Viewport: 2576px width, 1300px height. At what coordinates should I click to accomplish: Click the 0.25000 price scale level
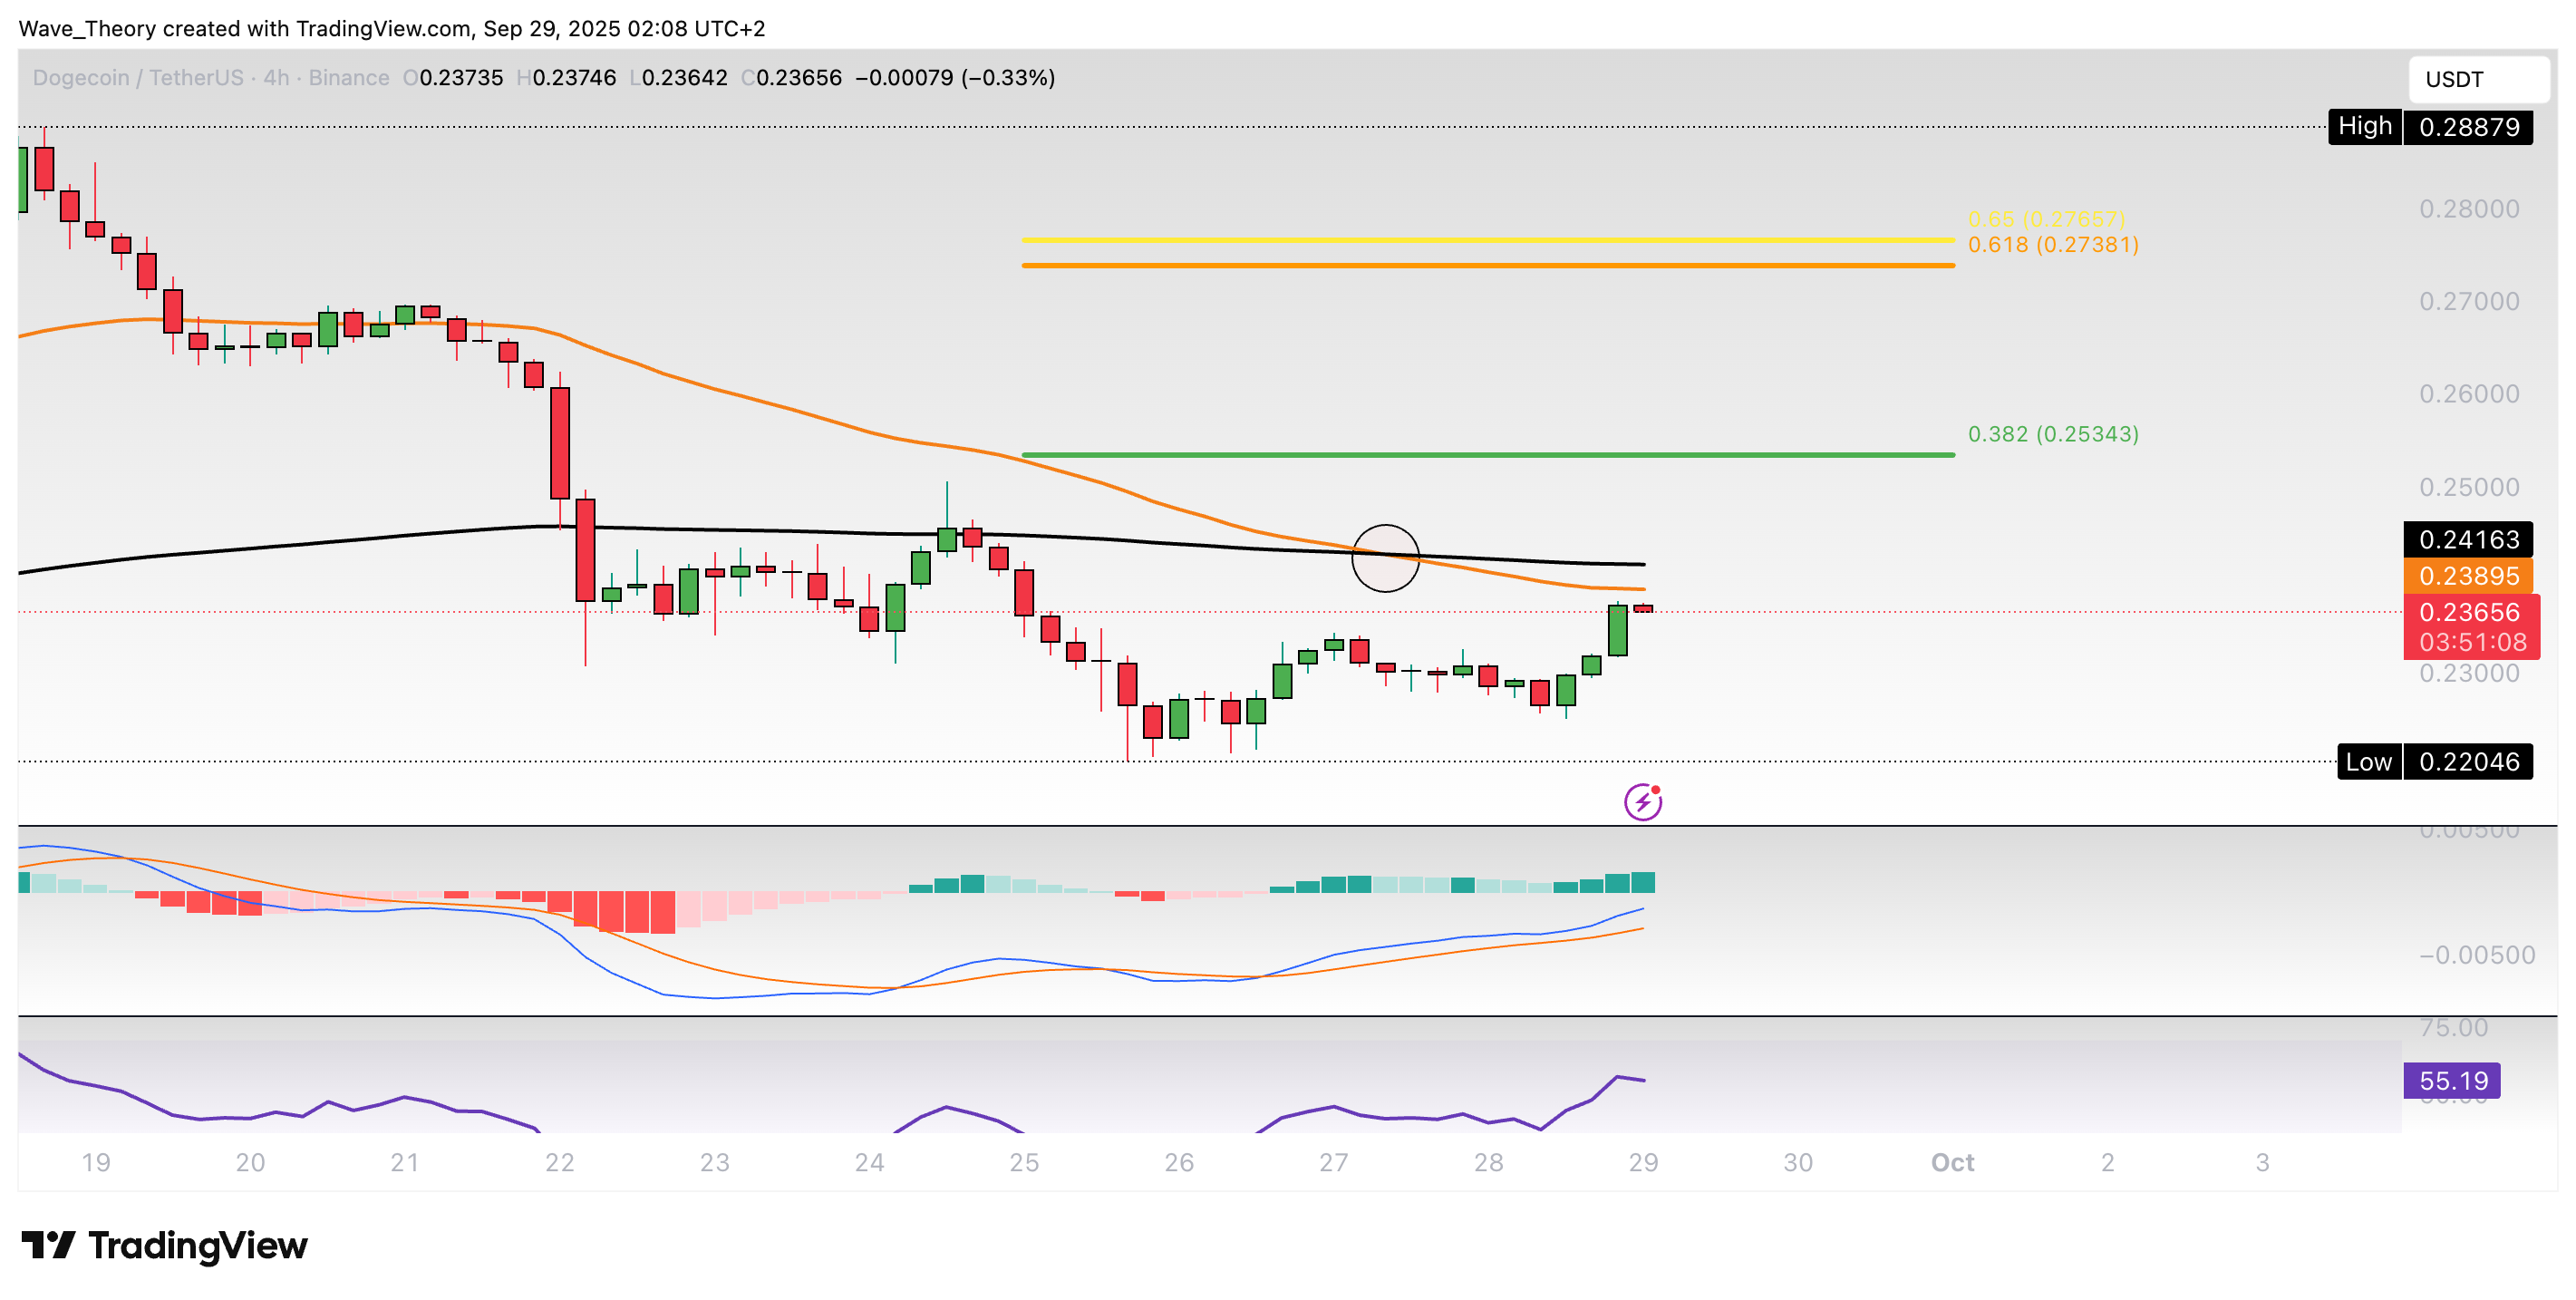click(x=2468, y=487)
